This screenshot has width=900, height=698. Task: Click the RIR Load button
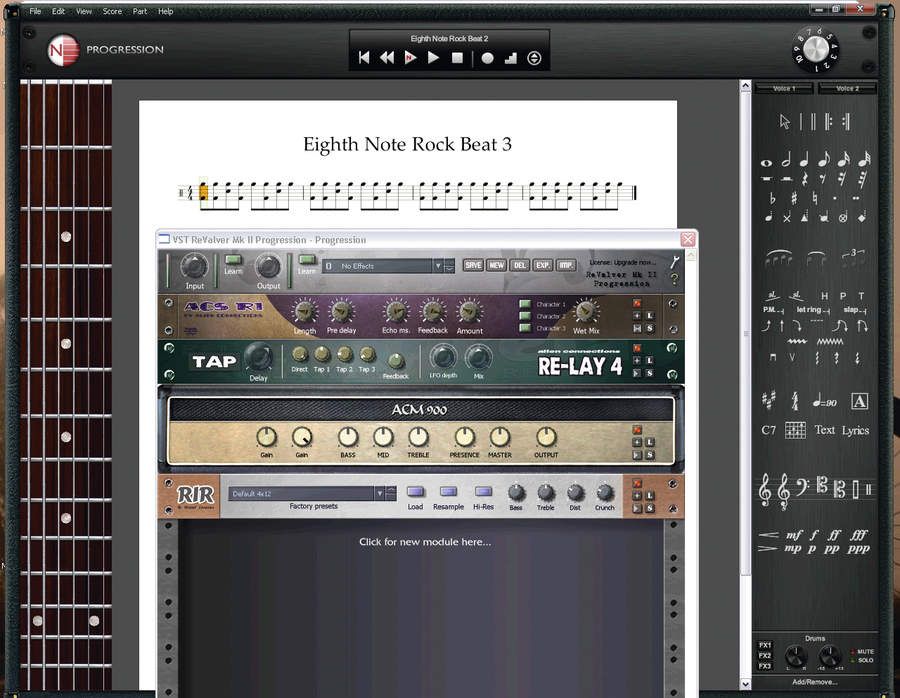point(415,491)
